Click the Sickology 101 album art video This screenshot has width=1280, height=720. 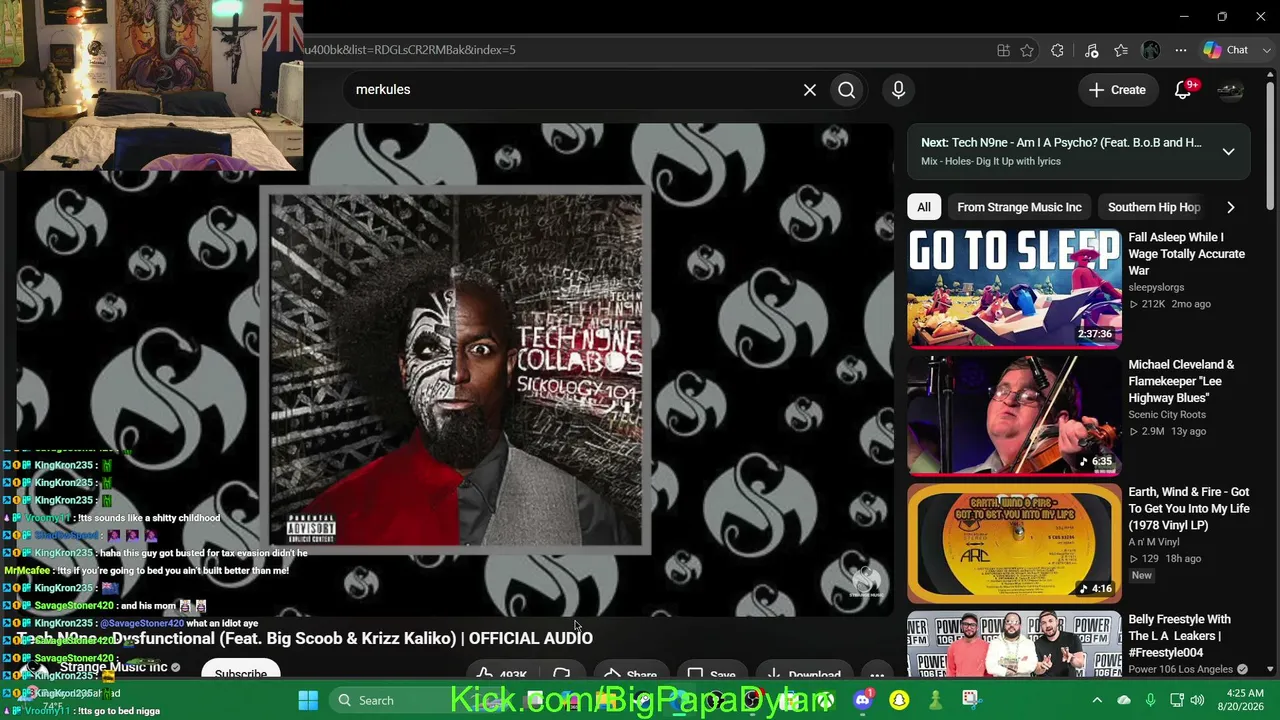pyautogui.click(x=456, y=370)
